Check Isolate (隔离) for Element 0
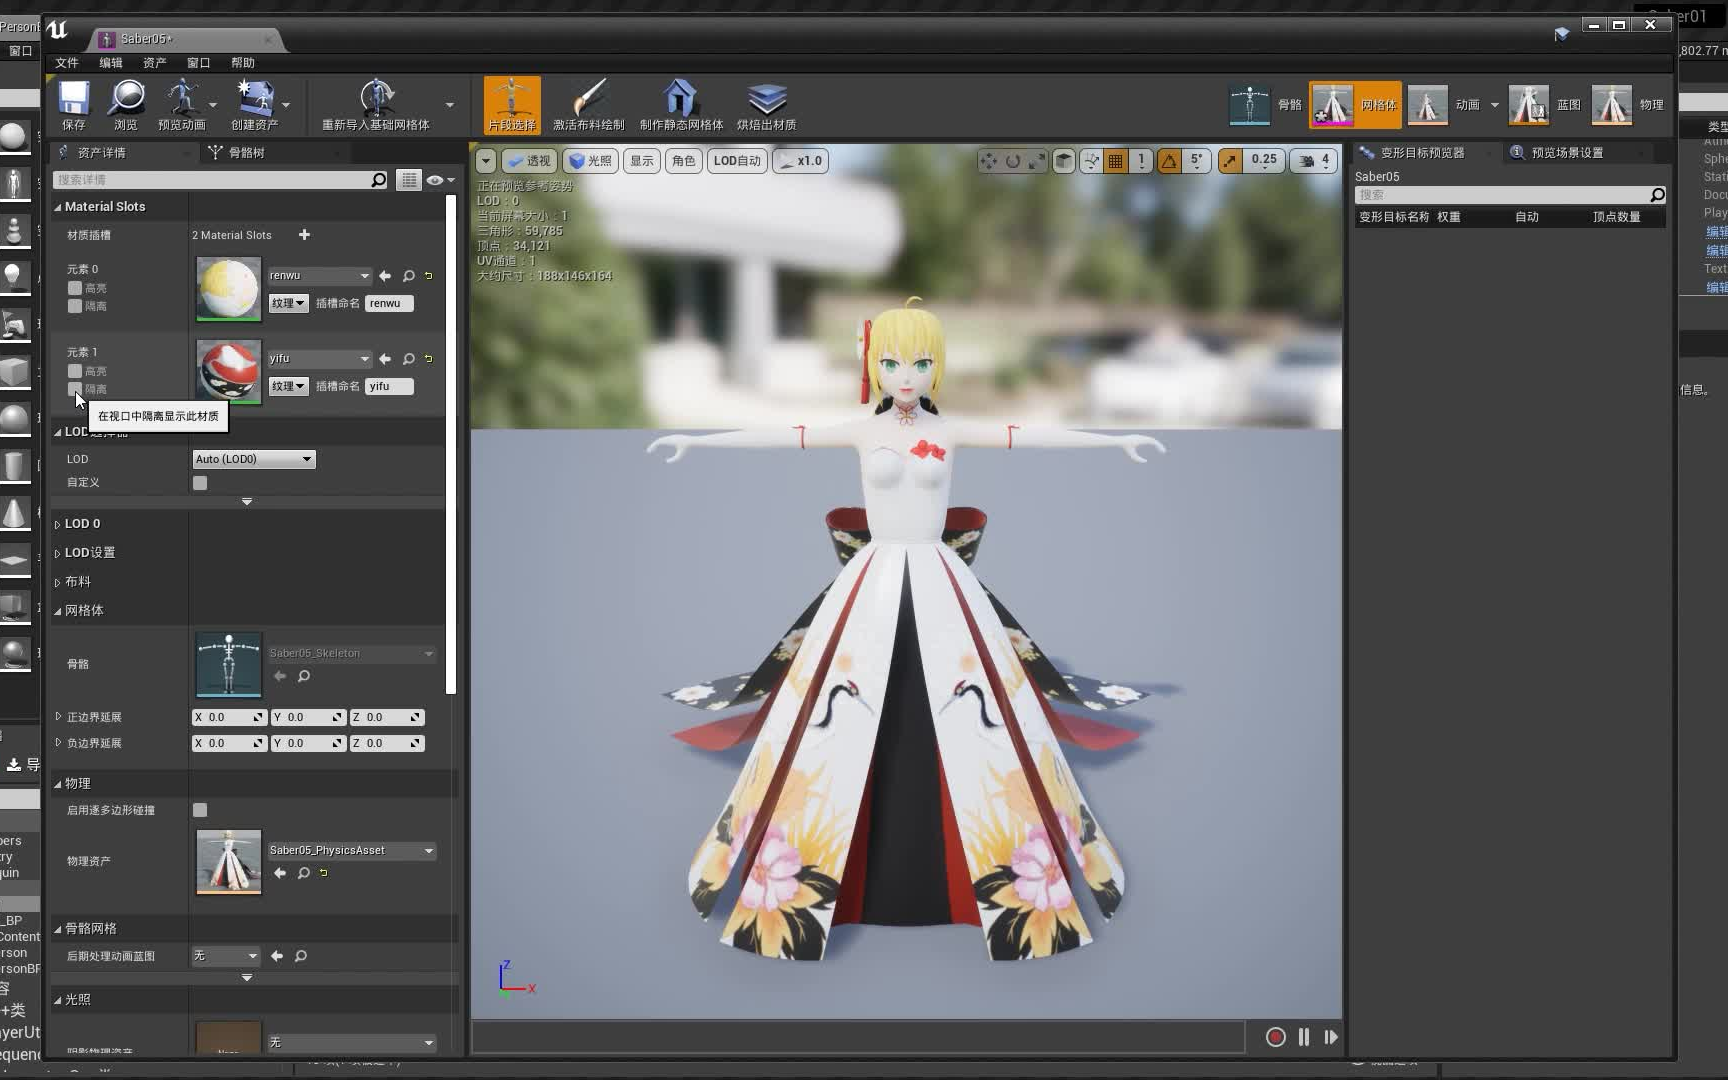The width and height of the screenshot is (1728, 1080). 75,306
